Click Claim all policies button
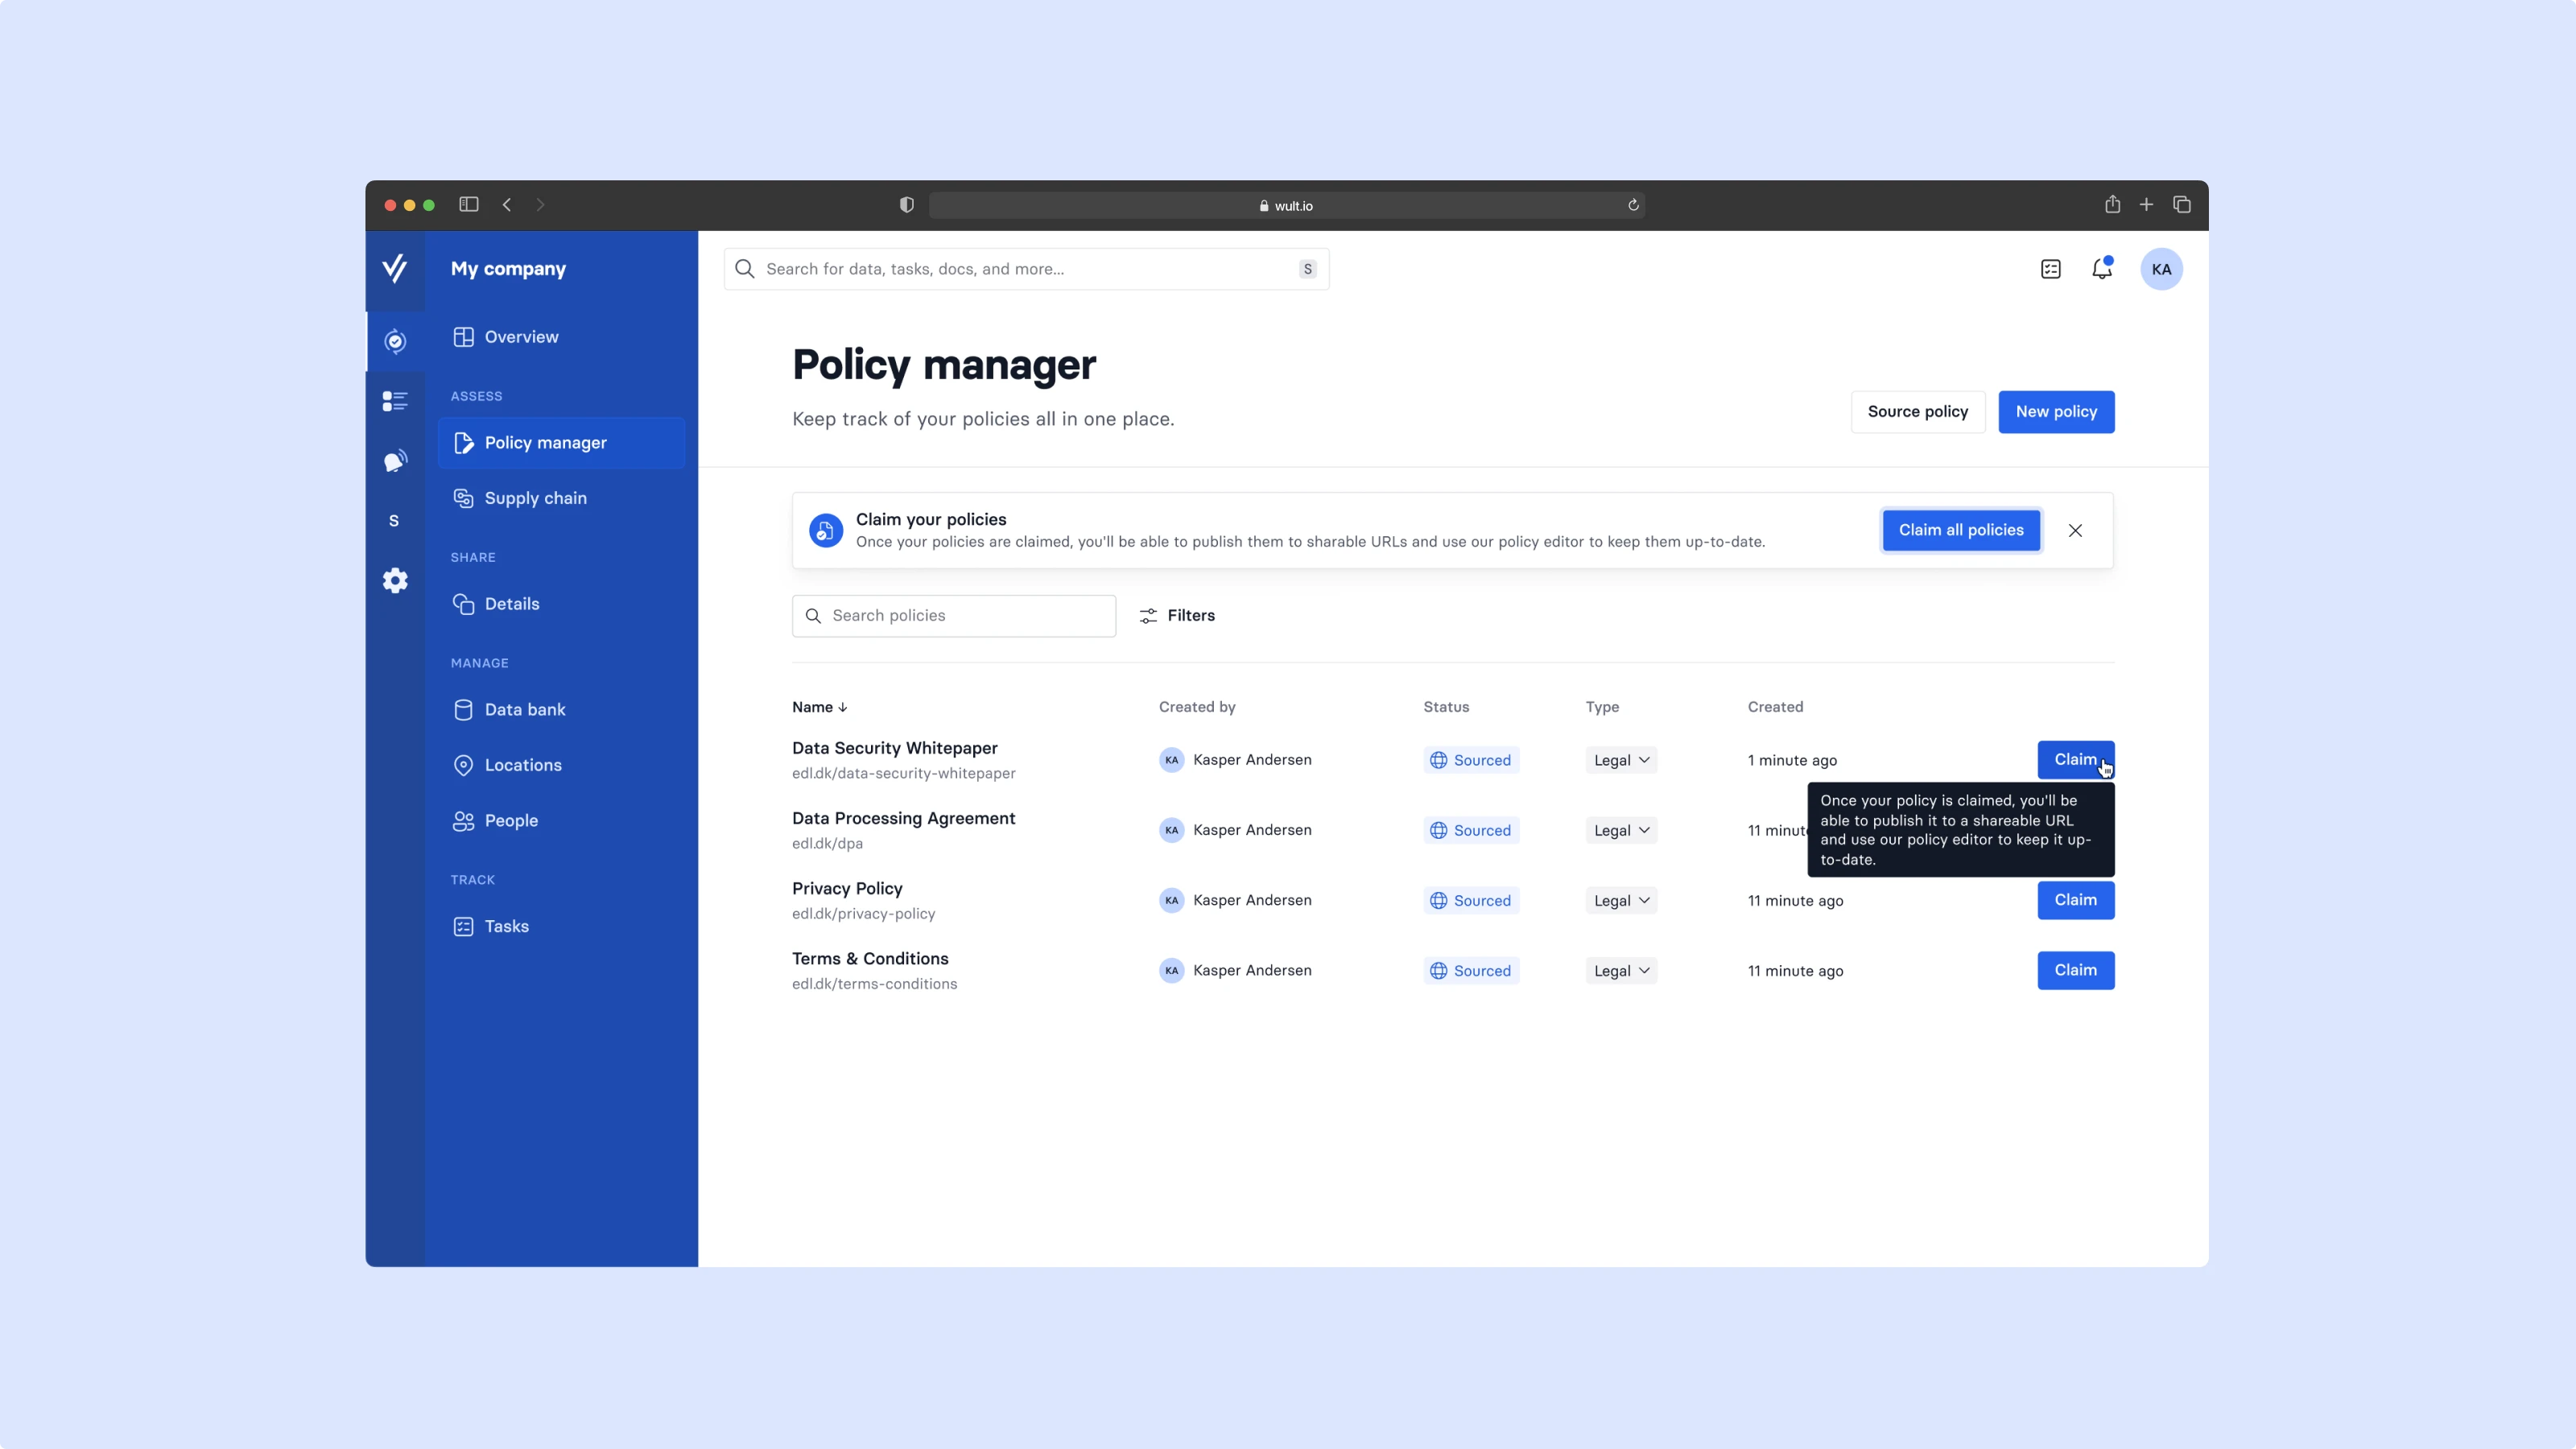Image resolution: width=2576 pixels, height=1449 pixels. pos(1960,531)
